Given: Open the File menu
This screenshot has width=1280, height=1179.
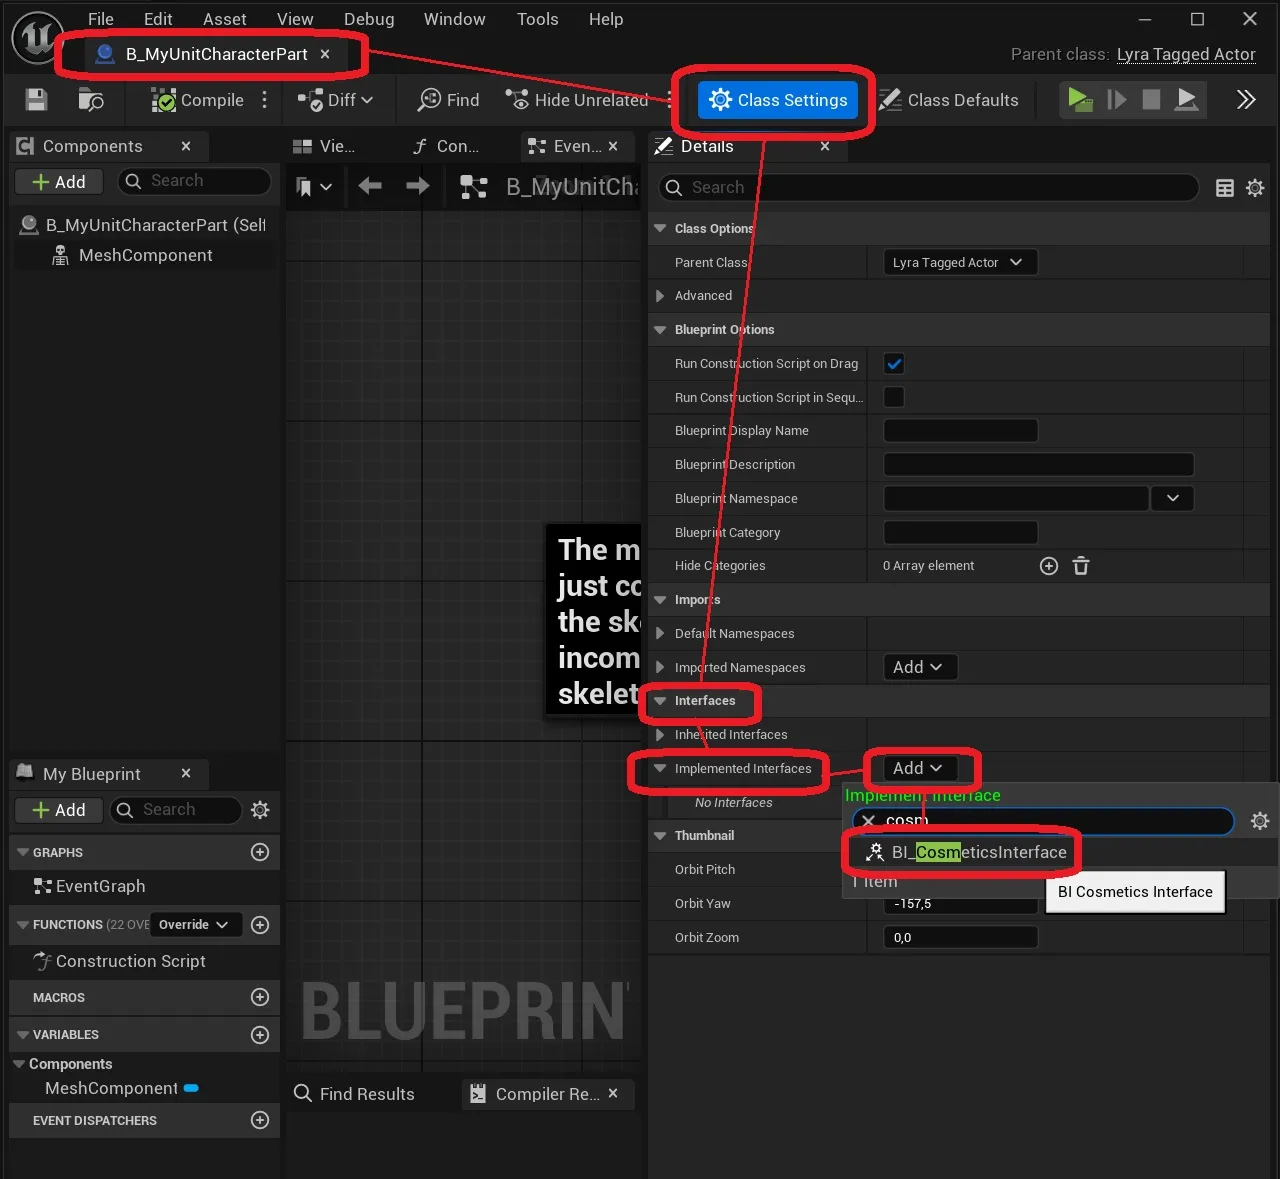Looking at the screenshot, I should coord(101,19).
